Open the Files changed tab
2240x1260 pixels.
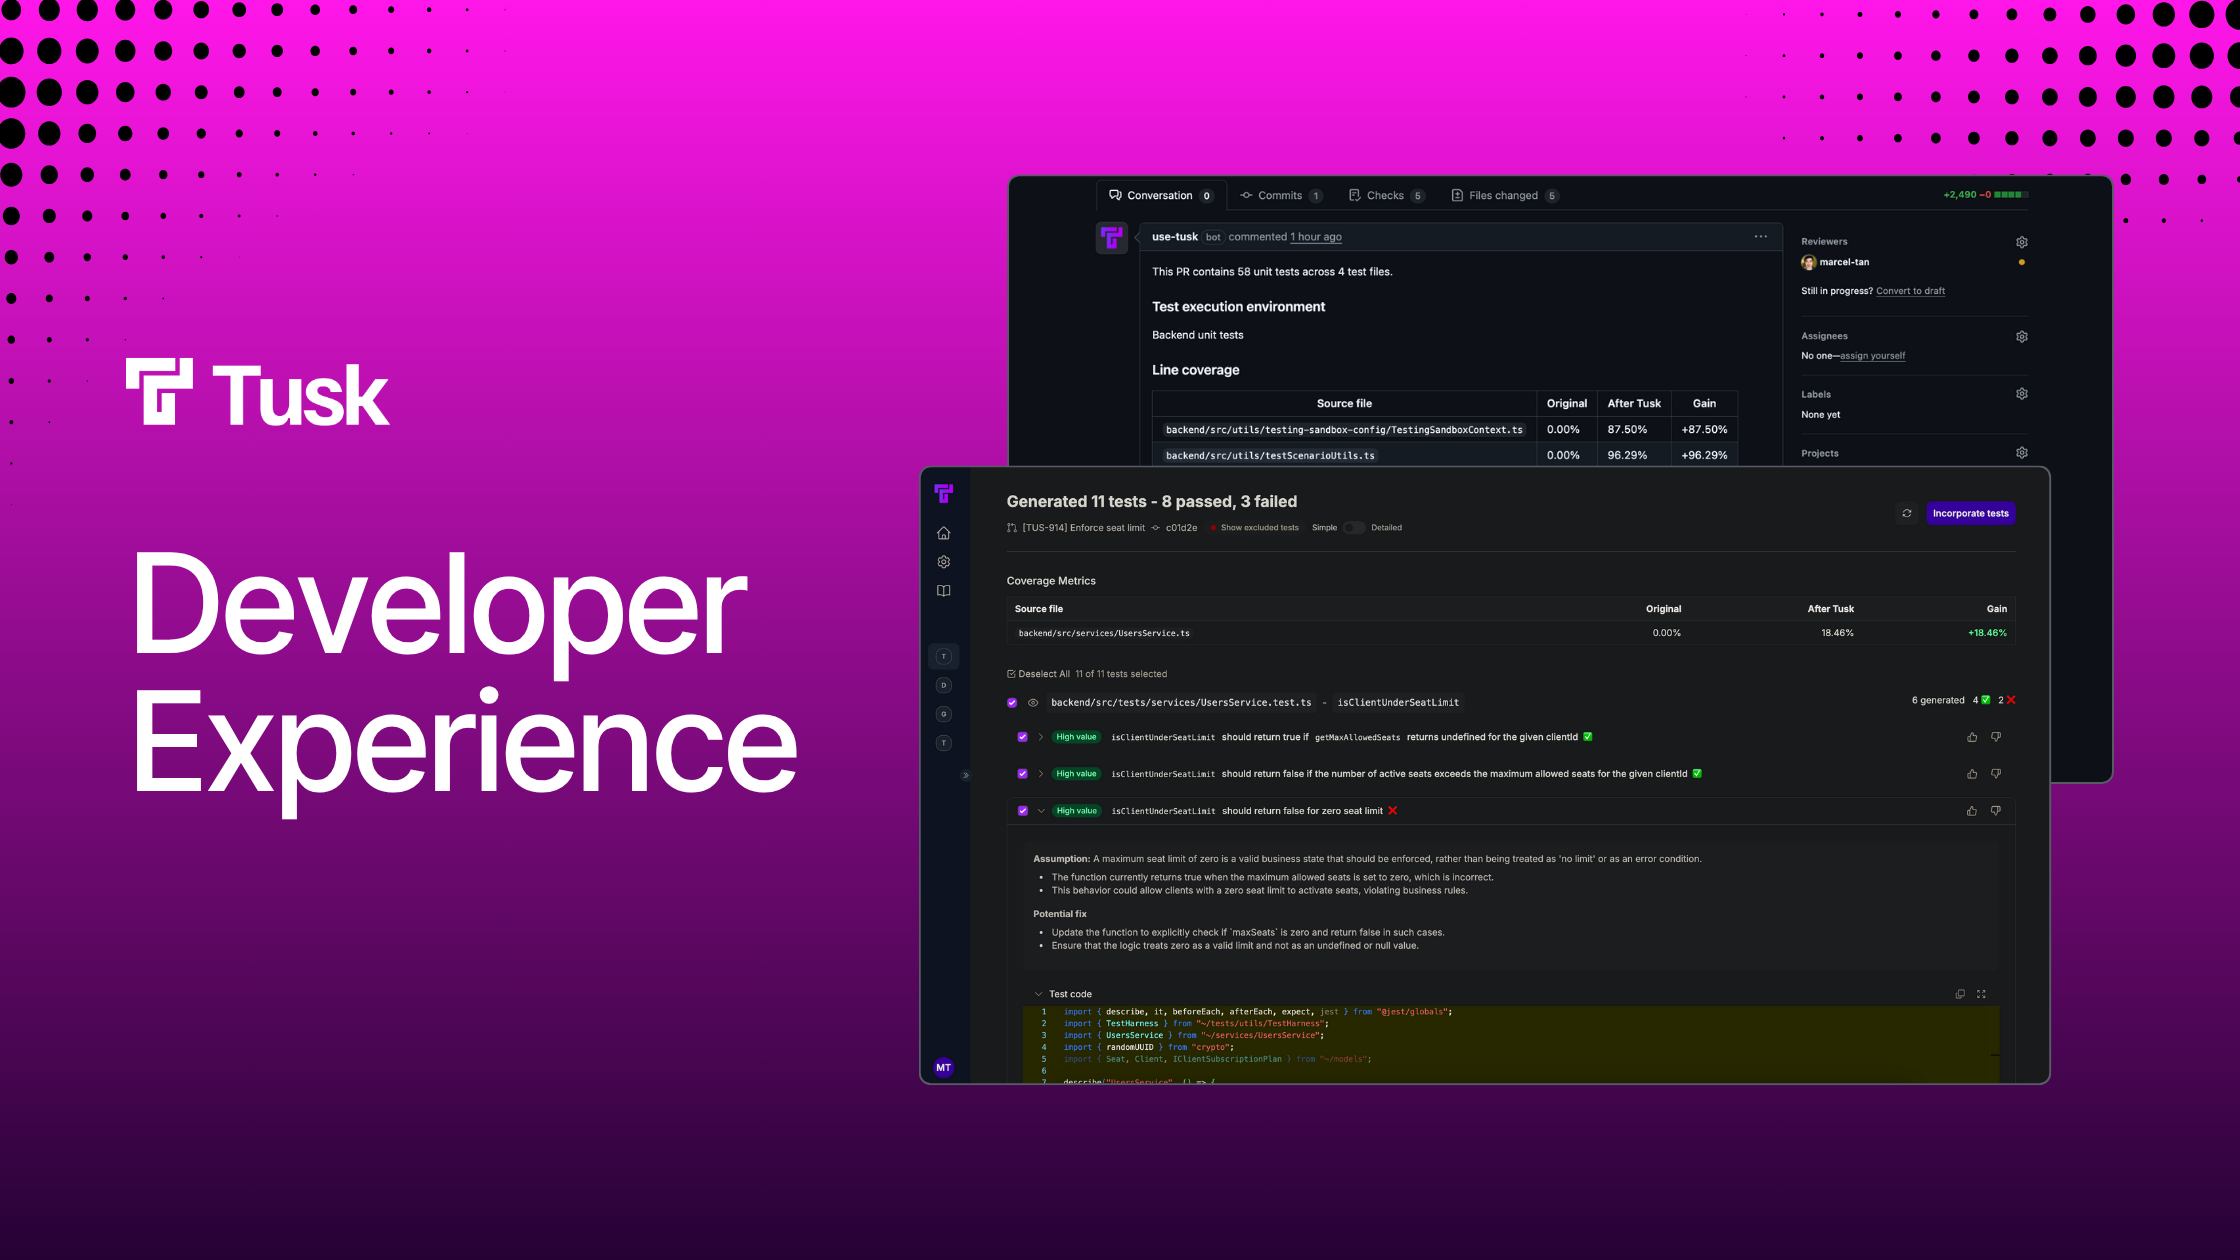tap(1504, 196)
